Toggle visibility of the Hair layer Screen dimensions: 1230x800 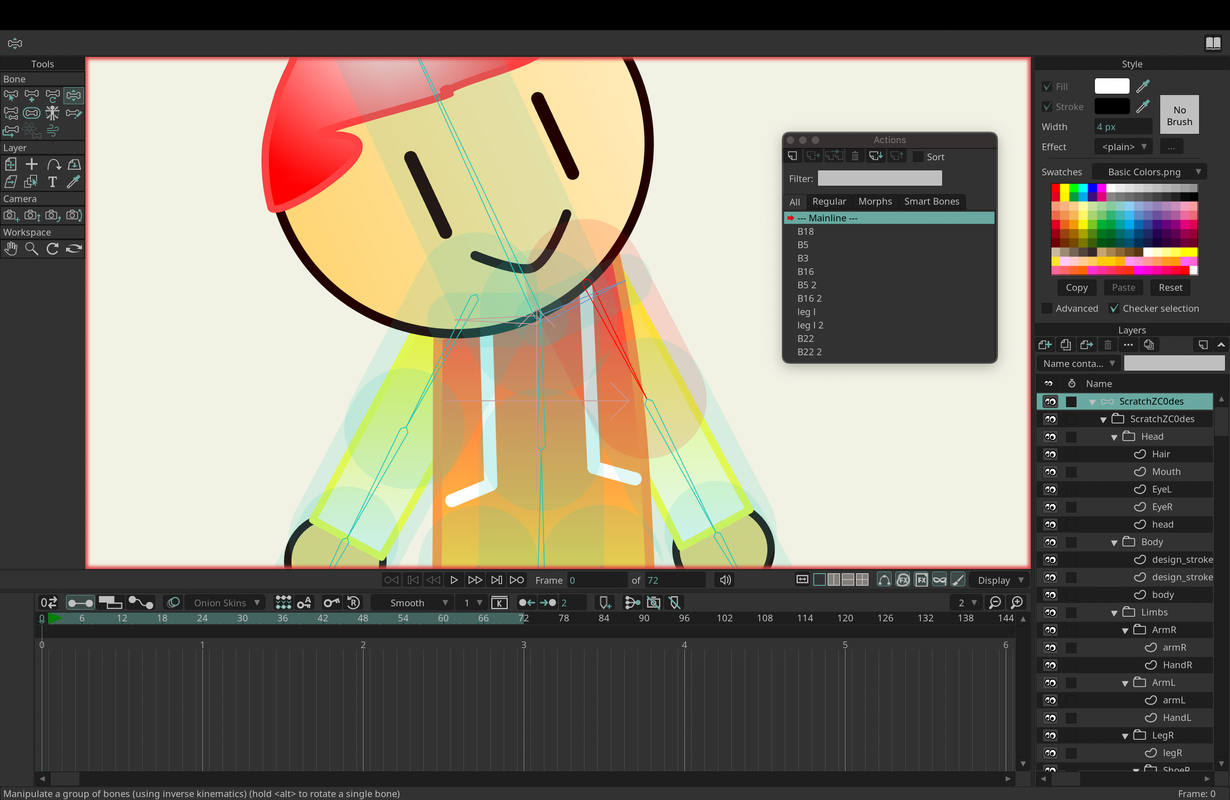pyautogui.click(x=1050, y=454)
